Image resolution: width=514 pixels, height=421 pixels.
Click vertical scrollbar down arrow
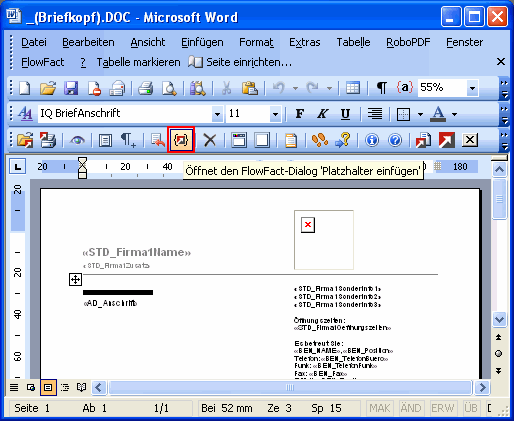coord(499,320)
